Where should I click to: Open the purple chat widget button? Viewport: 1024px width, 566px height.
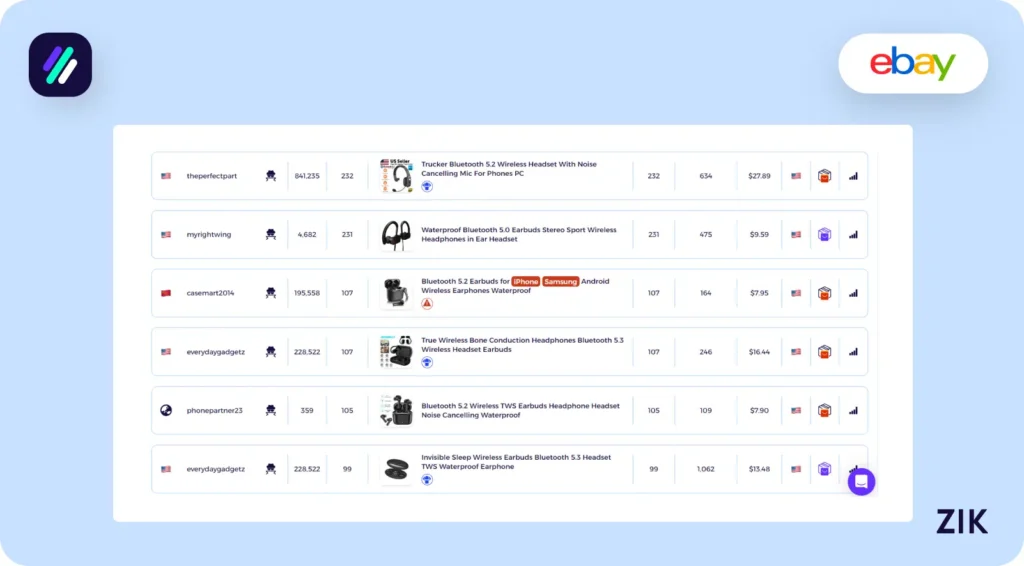pyautogui.click(x=861, y=482)
